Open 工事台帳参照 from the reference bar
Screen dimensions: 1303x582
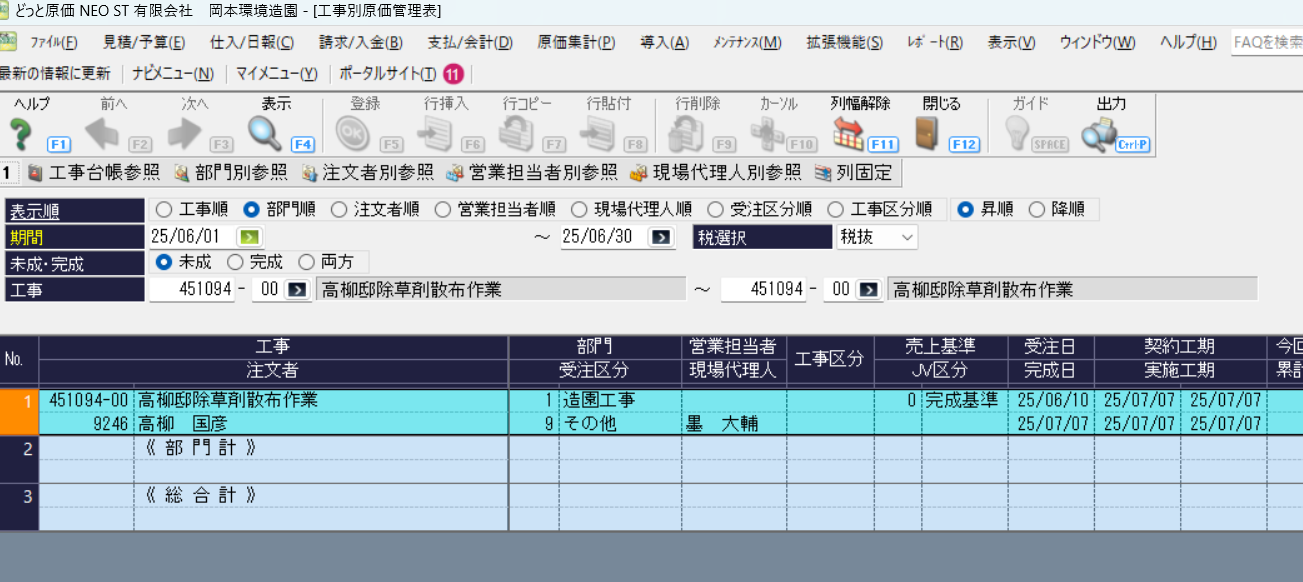(93, 173)
